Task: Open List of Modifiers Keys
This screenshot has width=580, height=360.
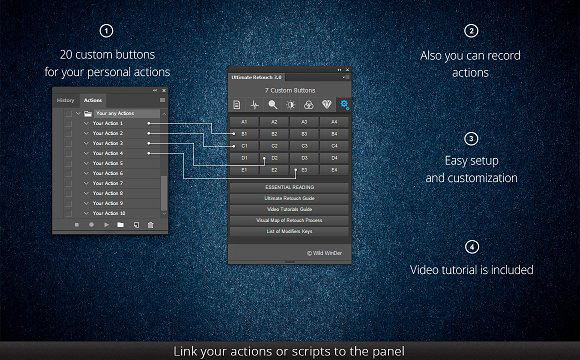Action: [289, 232]
